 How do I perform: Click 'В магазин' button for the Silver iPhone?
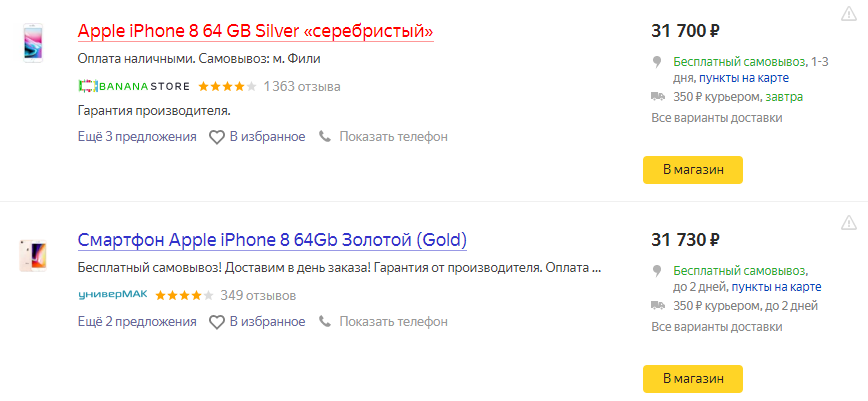[x=693, y=170]
